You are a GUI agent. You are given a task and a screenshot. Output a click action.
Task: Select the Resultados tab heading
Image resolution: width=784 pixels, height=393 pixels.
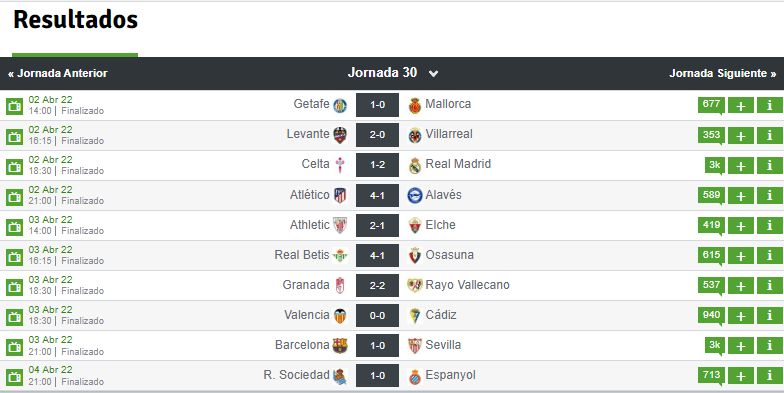point(76,20)
